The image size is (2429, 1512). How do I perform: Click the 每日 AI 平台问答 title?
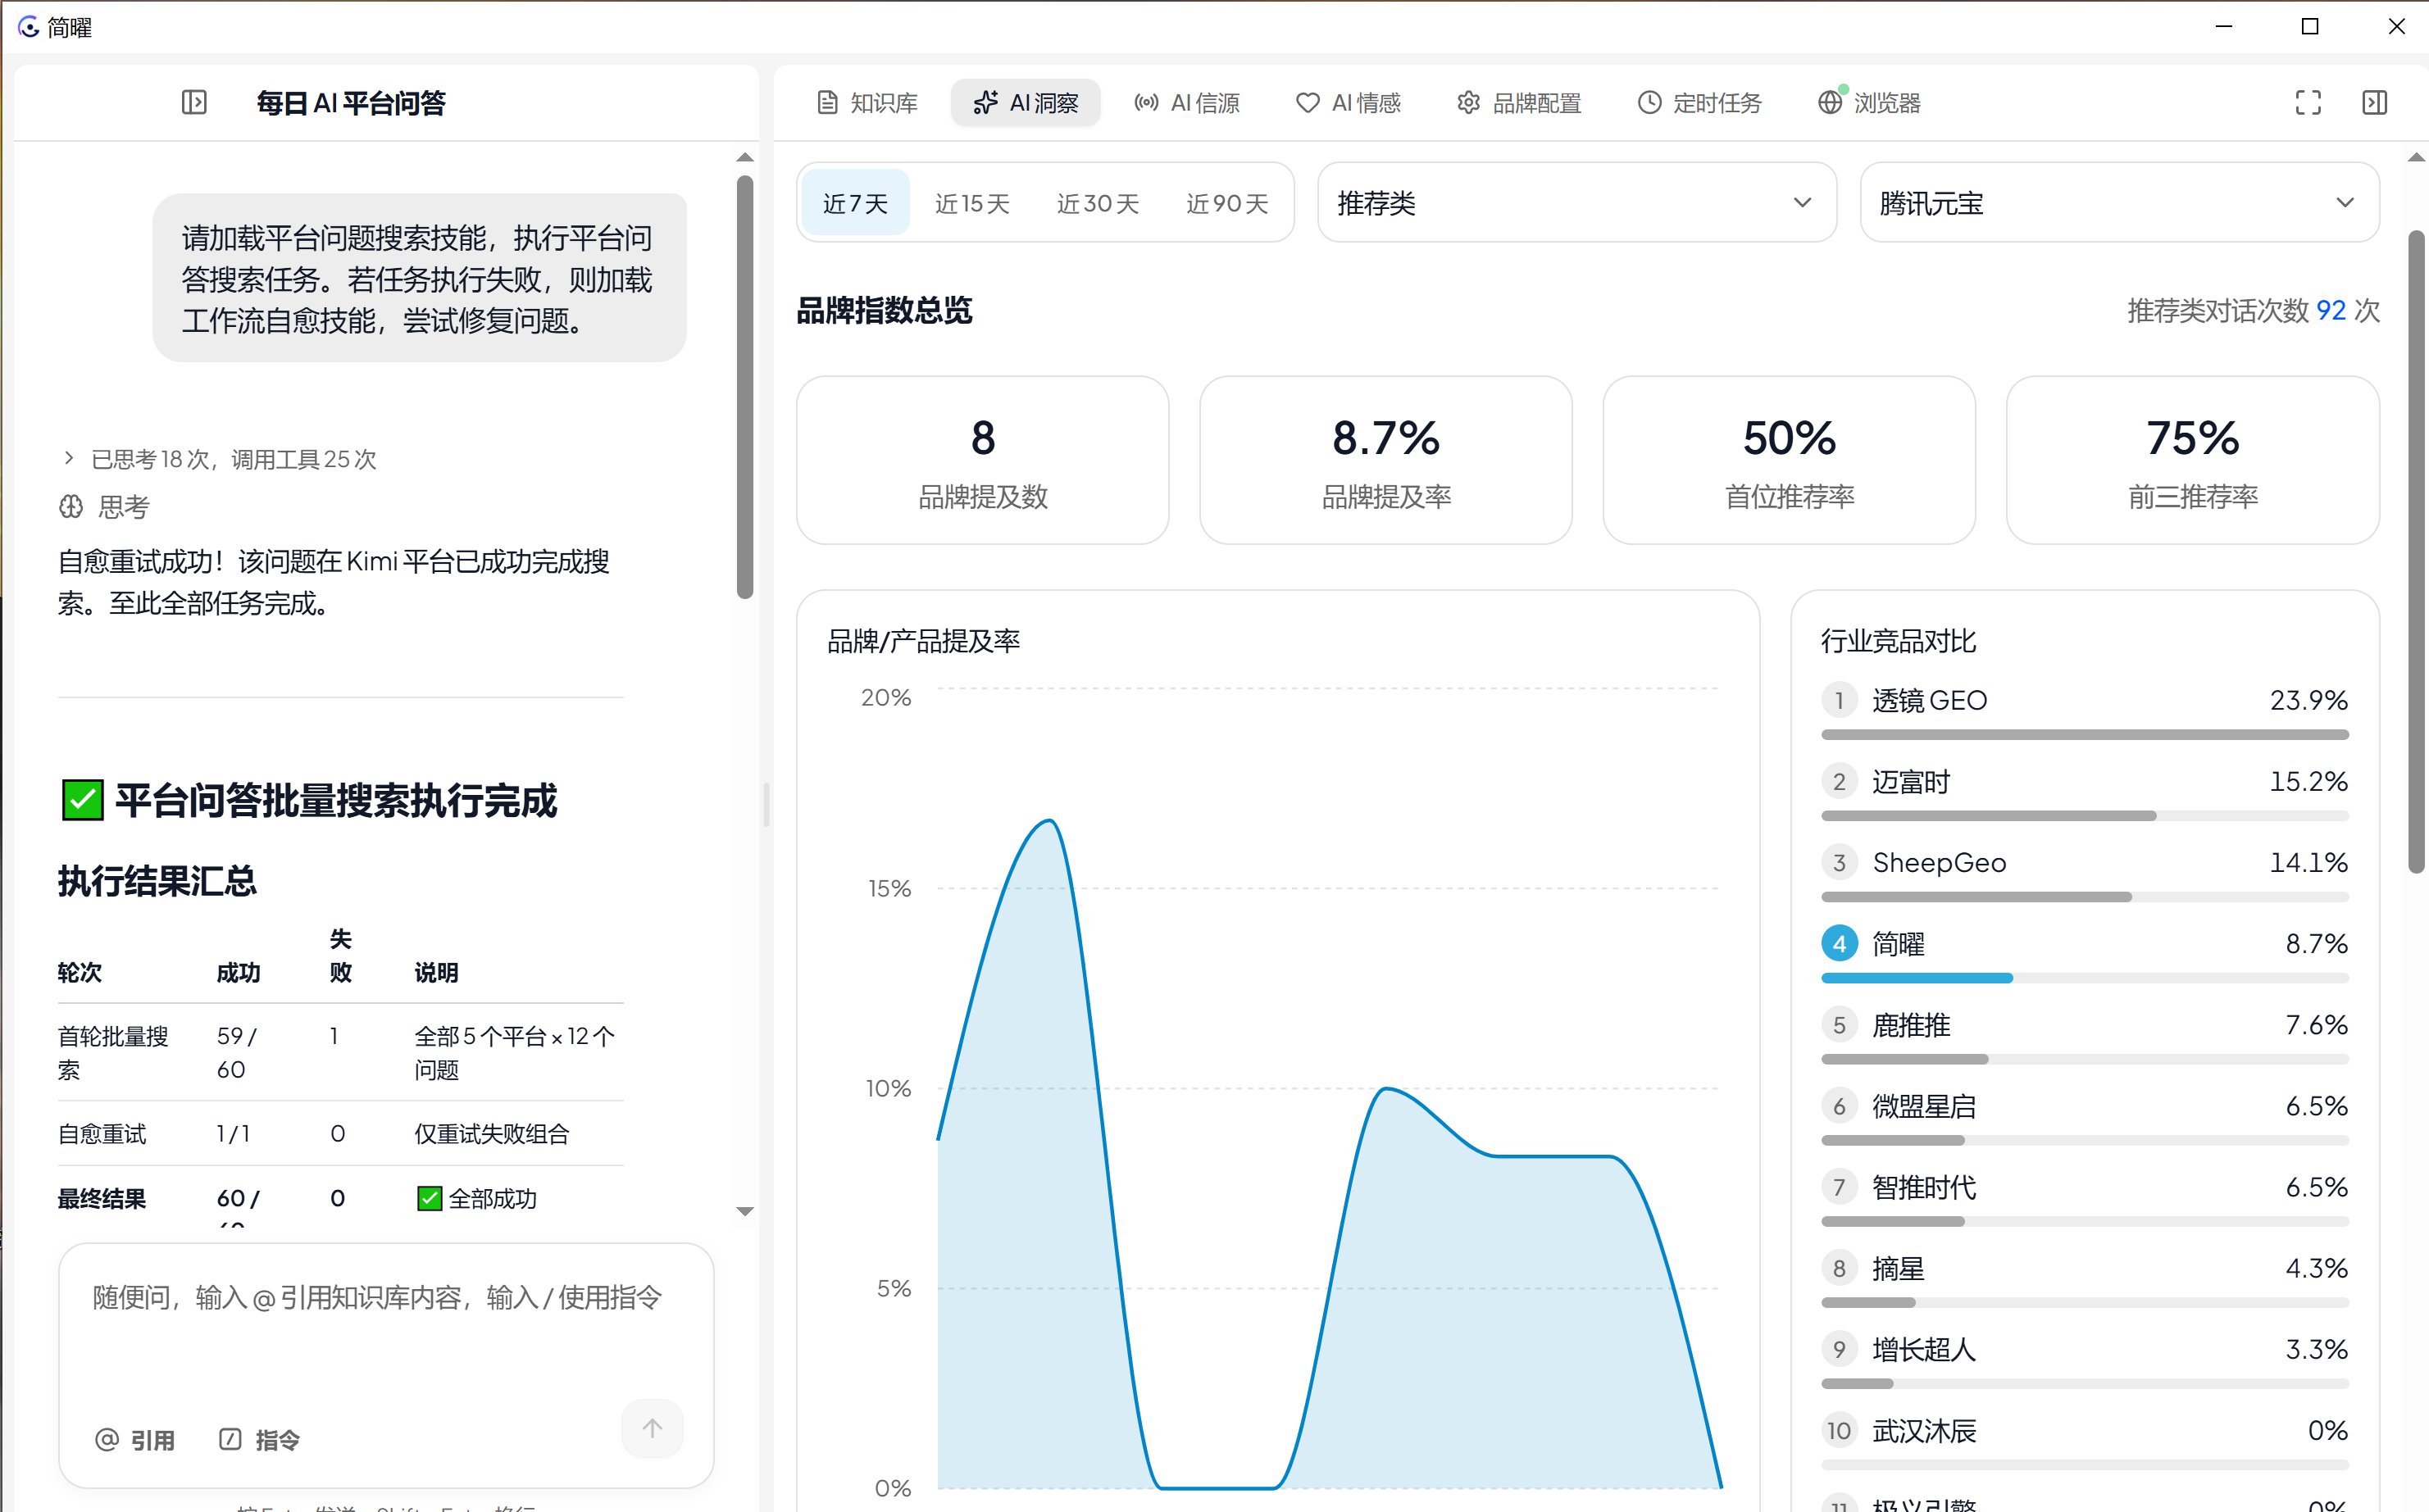point(351,102)
